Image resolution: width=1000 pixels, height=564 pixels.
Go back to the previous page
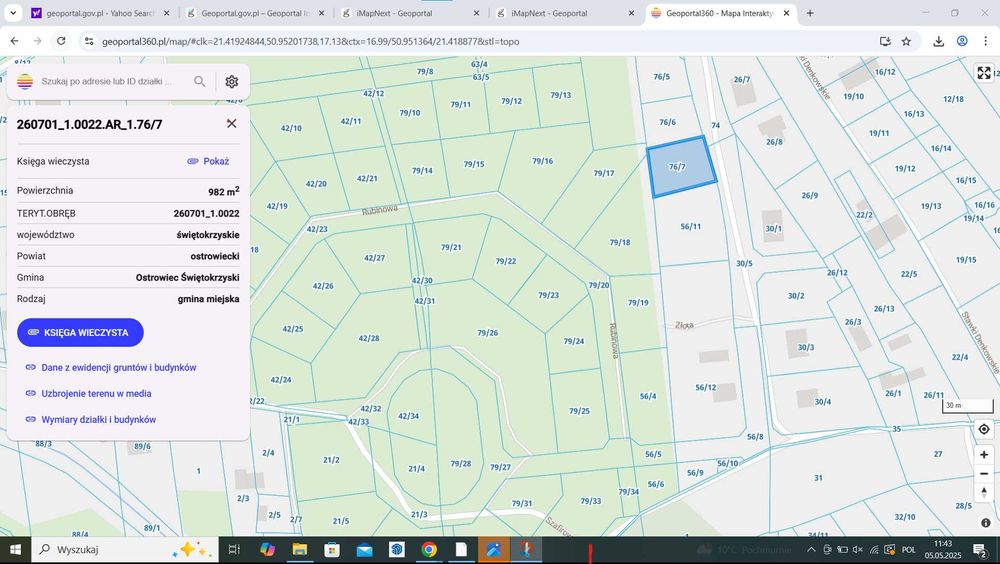[x=14, y=41]
